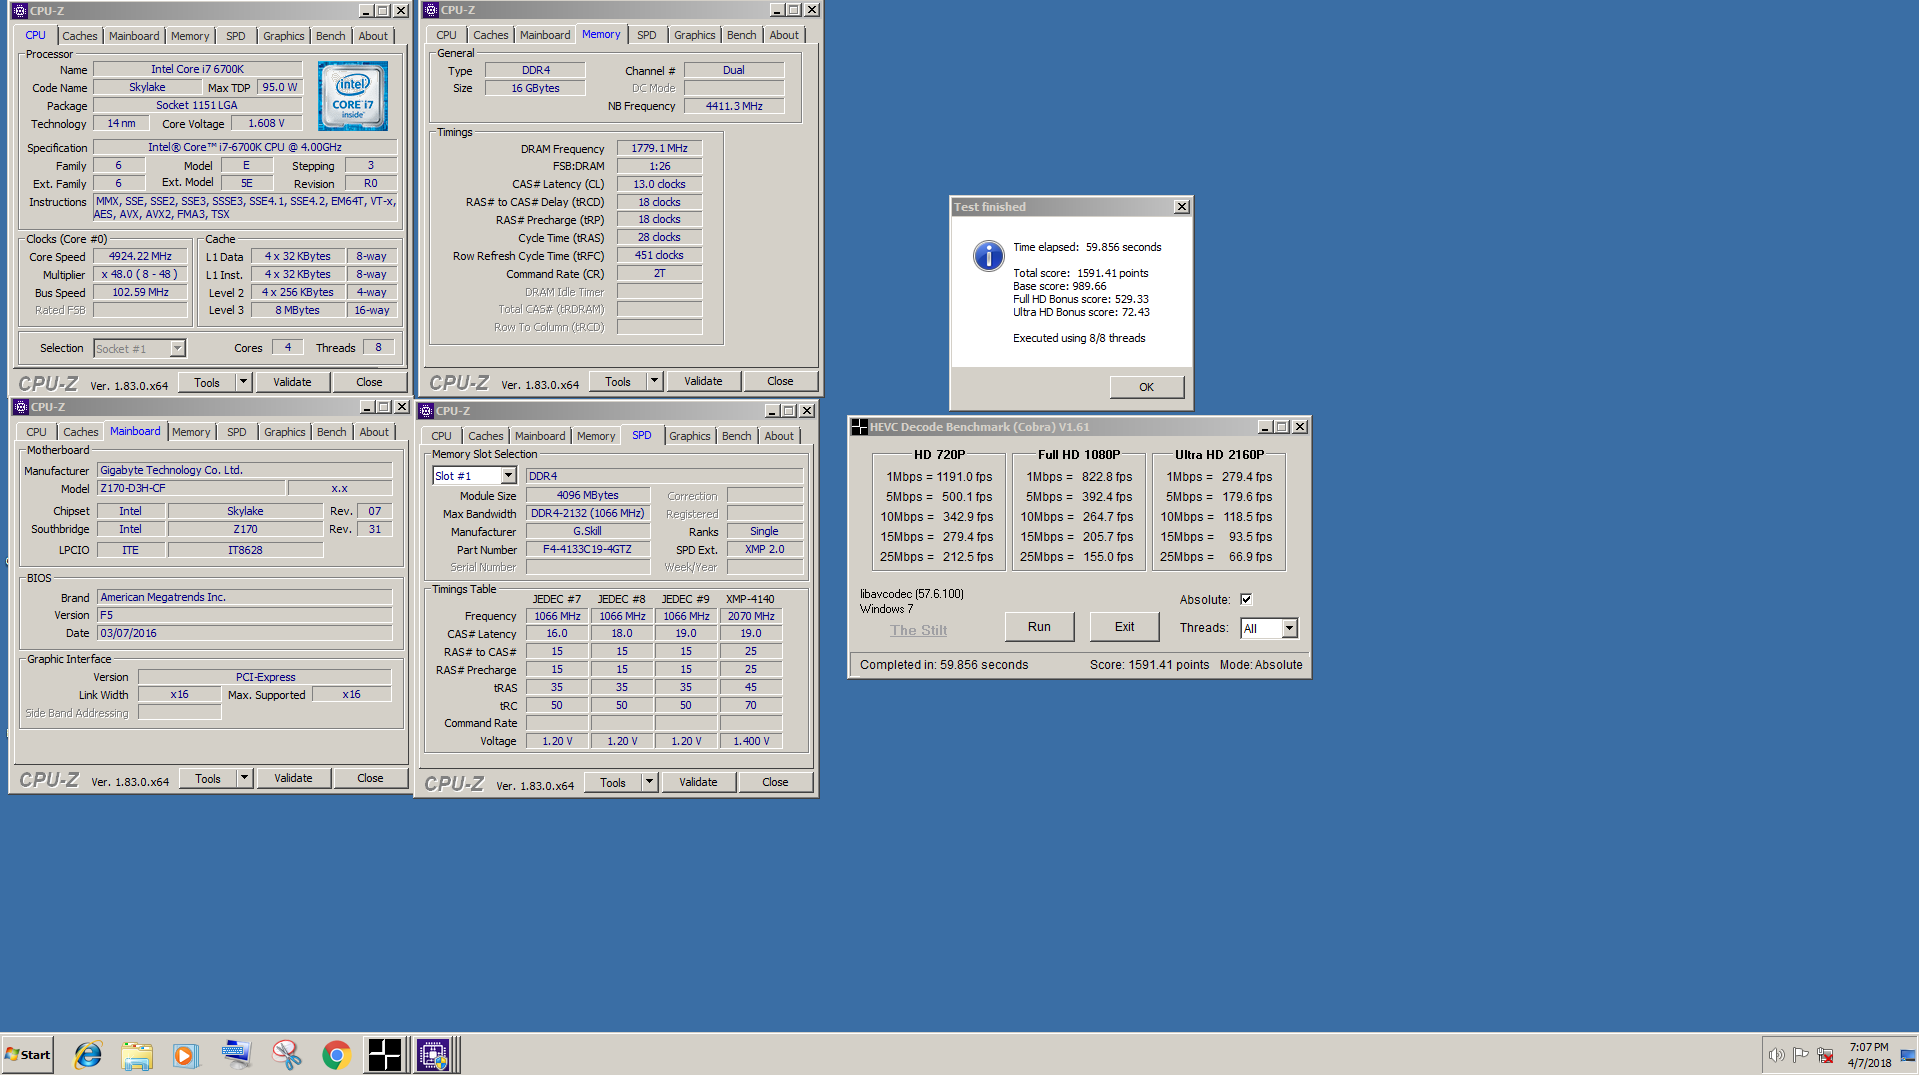Open the Snipping Tool taskbar icon
This screenshot has height=1075, width=1919.
pyautogui.click(x=286, y=1055)
